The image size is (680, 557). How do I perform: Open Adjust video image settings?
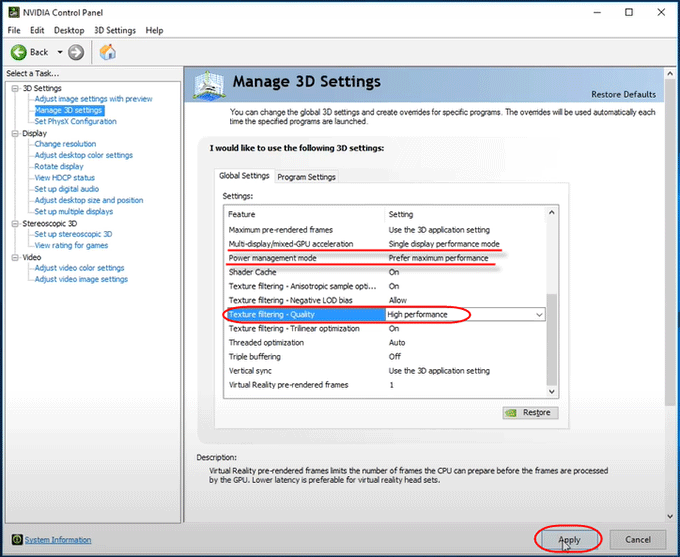tap(81, 279)
